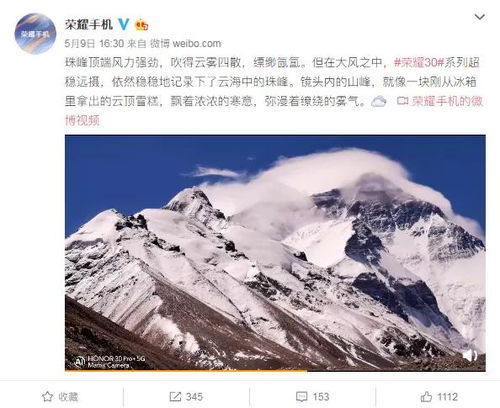Click the repost share icon with 345
The image size is (500, 408).
tap(175, 397)
